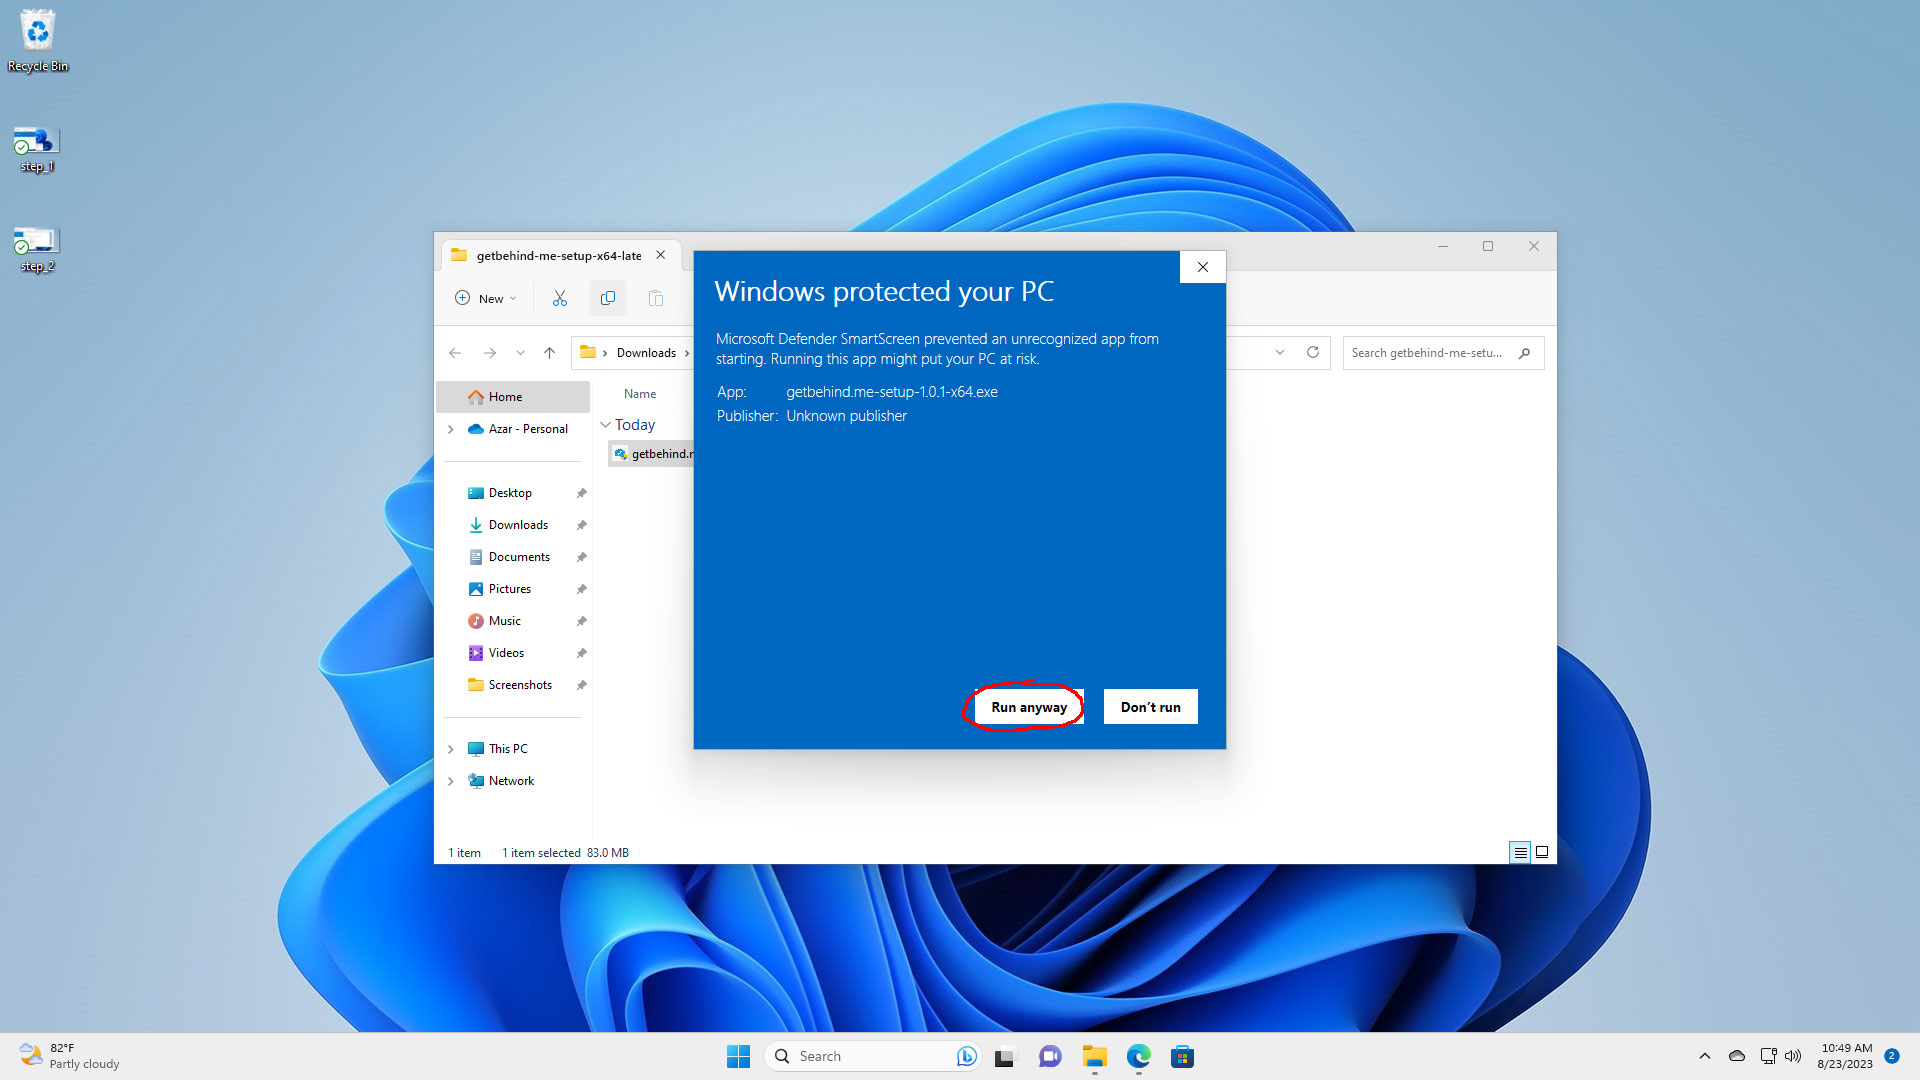Go forward with the right arrow
Screen dimensions: 1920x1080
coord(490,353)
